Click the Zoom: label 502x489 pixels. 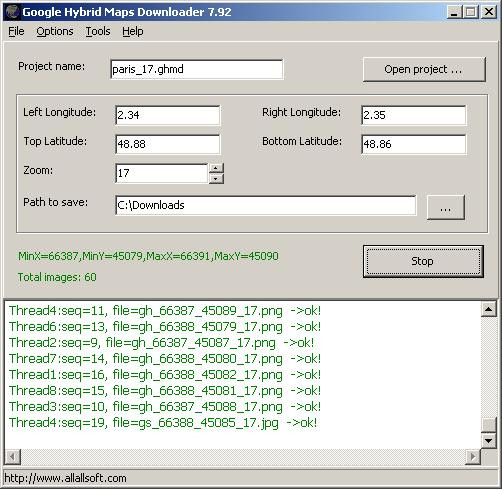tap(38, 170)
